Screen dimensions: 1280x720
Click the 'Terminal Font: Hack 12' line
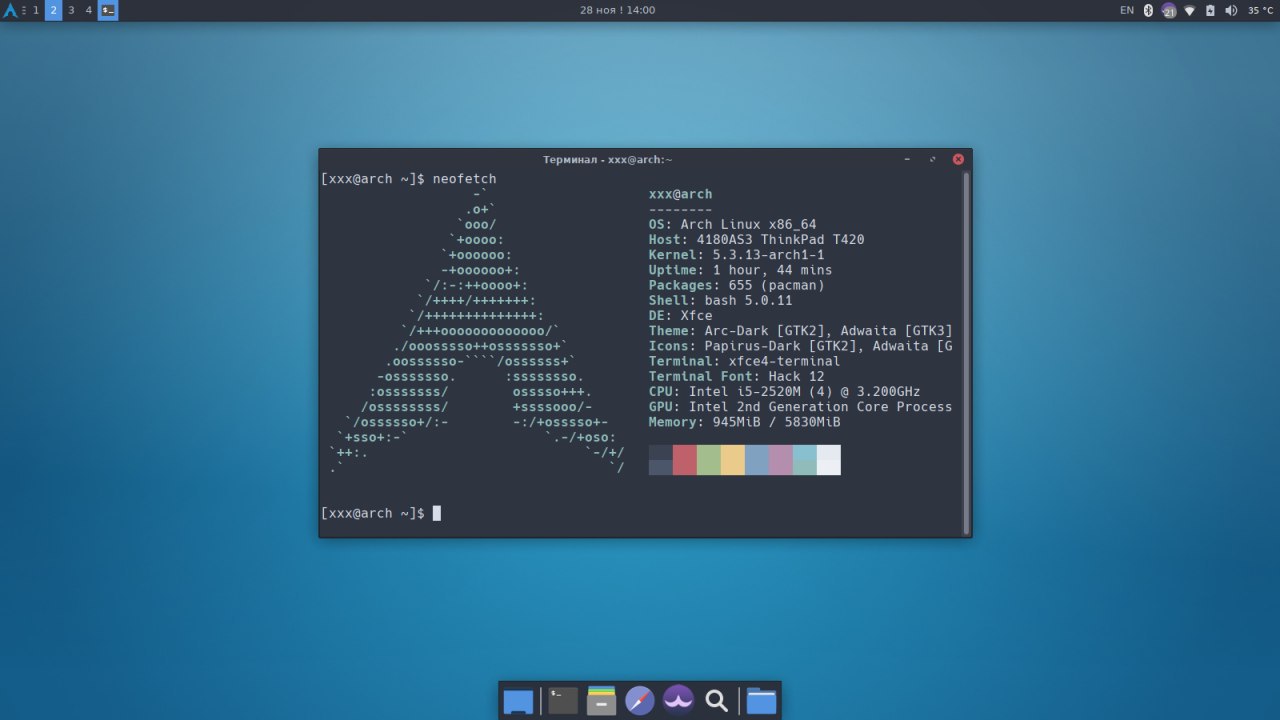pyautogui.click(x=737, y=376)
